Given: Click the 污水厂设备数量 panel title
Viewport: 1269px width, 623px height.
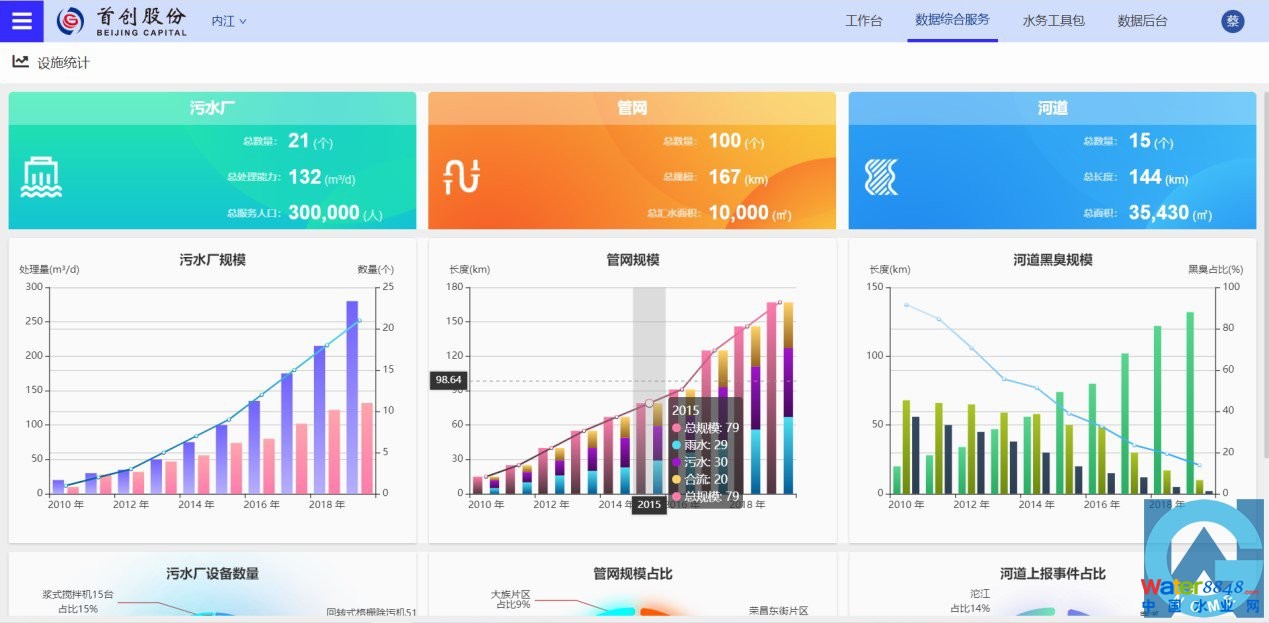Looking at the screenshot, I should click(212, 574).
